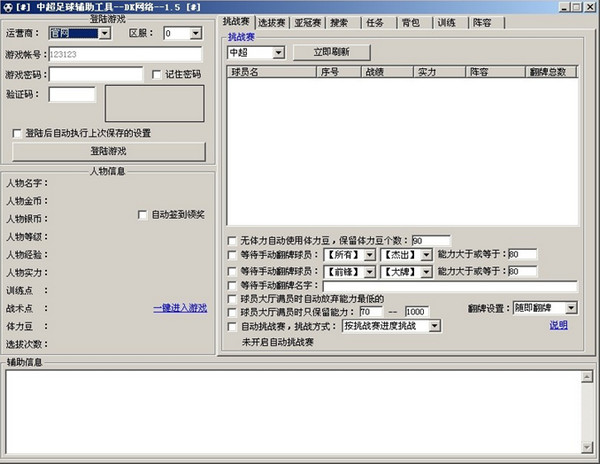
Task: Open the 说明 link
Action: coord(559,325)
